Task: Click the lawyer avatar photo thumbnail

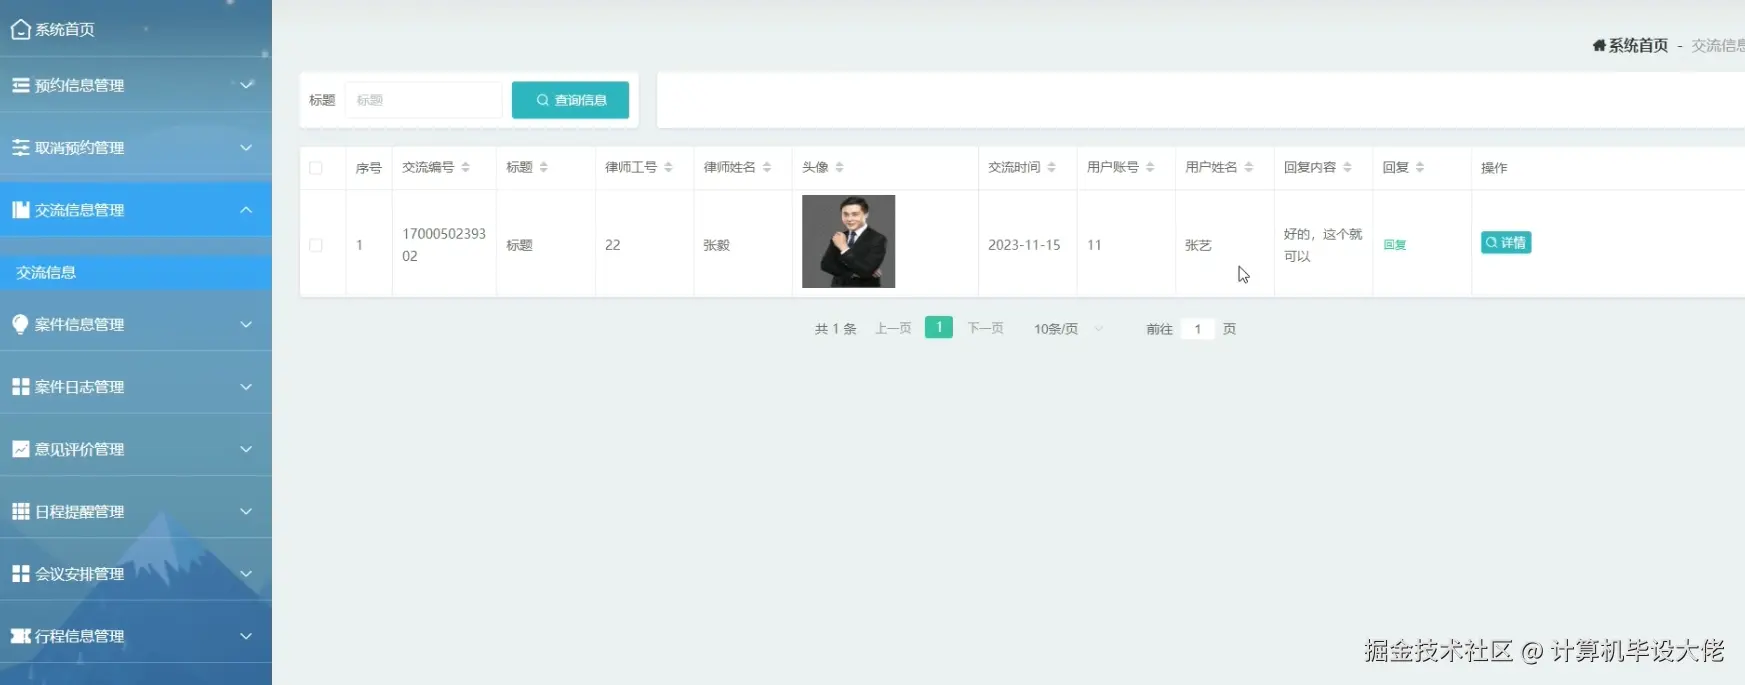Action: tap(848, 241)
